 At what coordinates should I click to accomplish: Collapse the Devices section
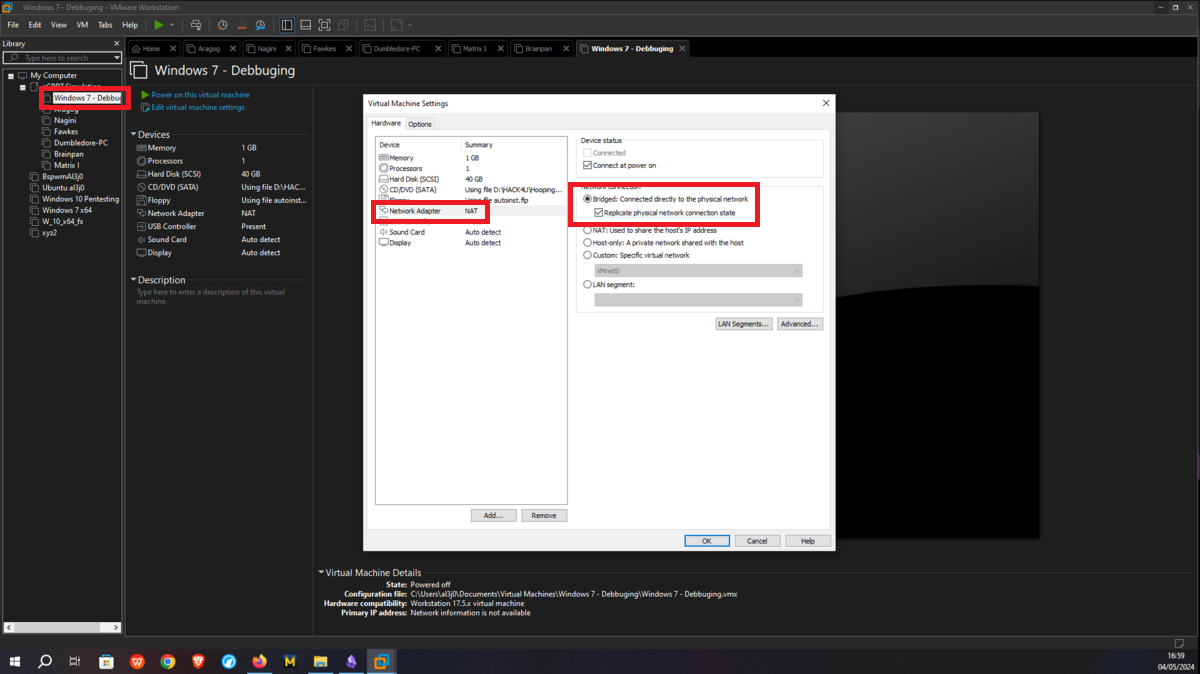(134, 134)
